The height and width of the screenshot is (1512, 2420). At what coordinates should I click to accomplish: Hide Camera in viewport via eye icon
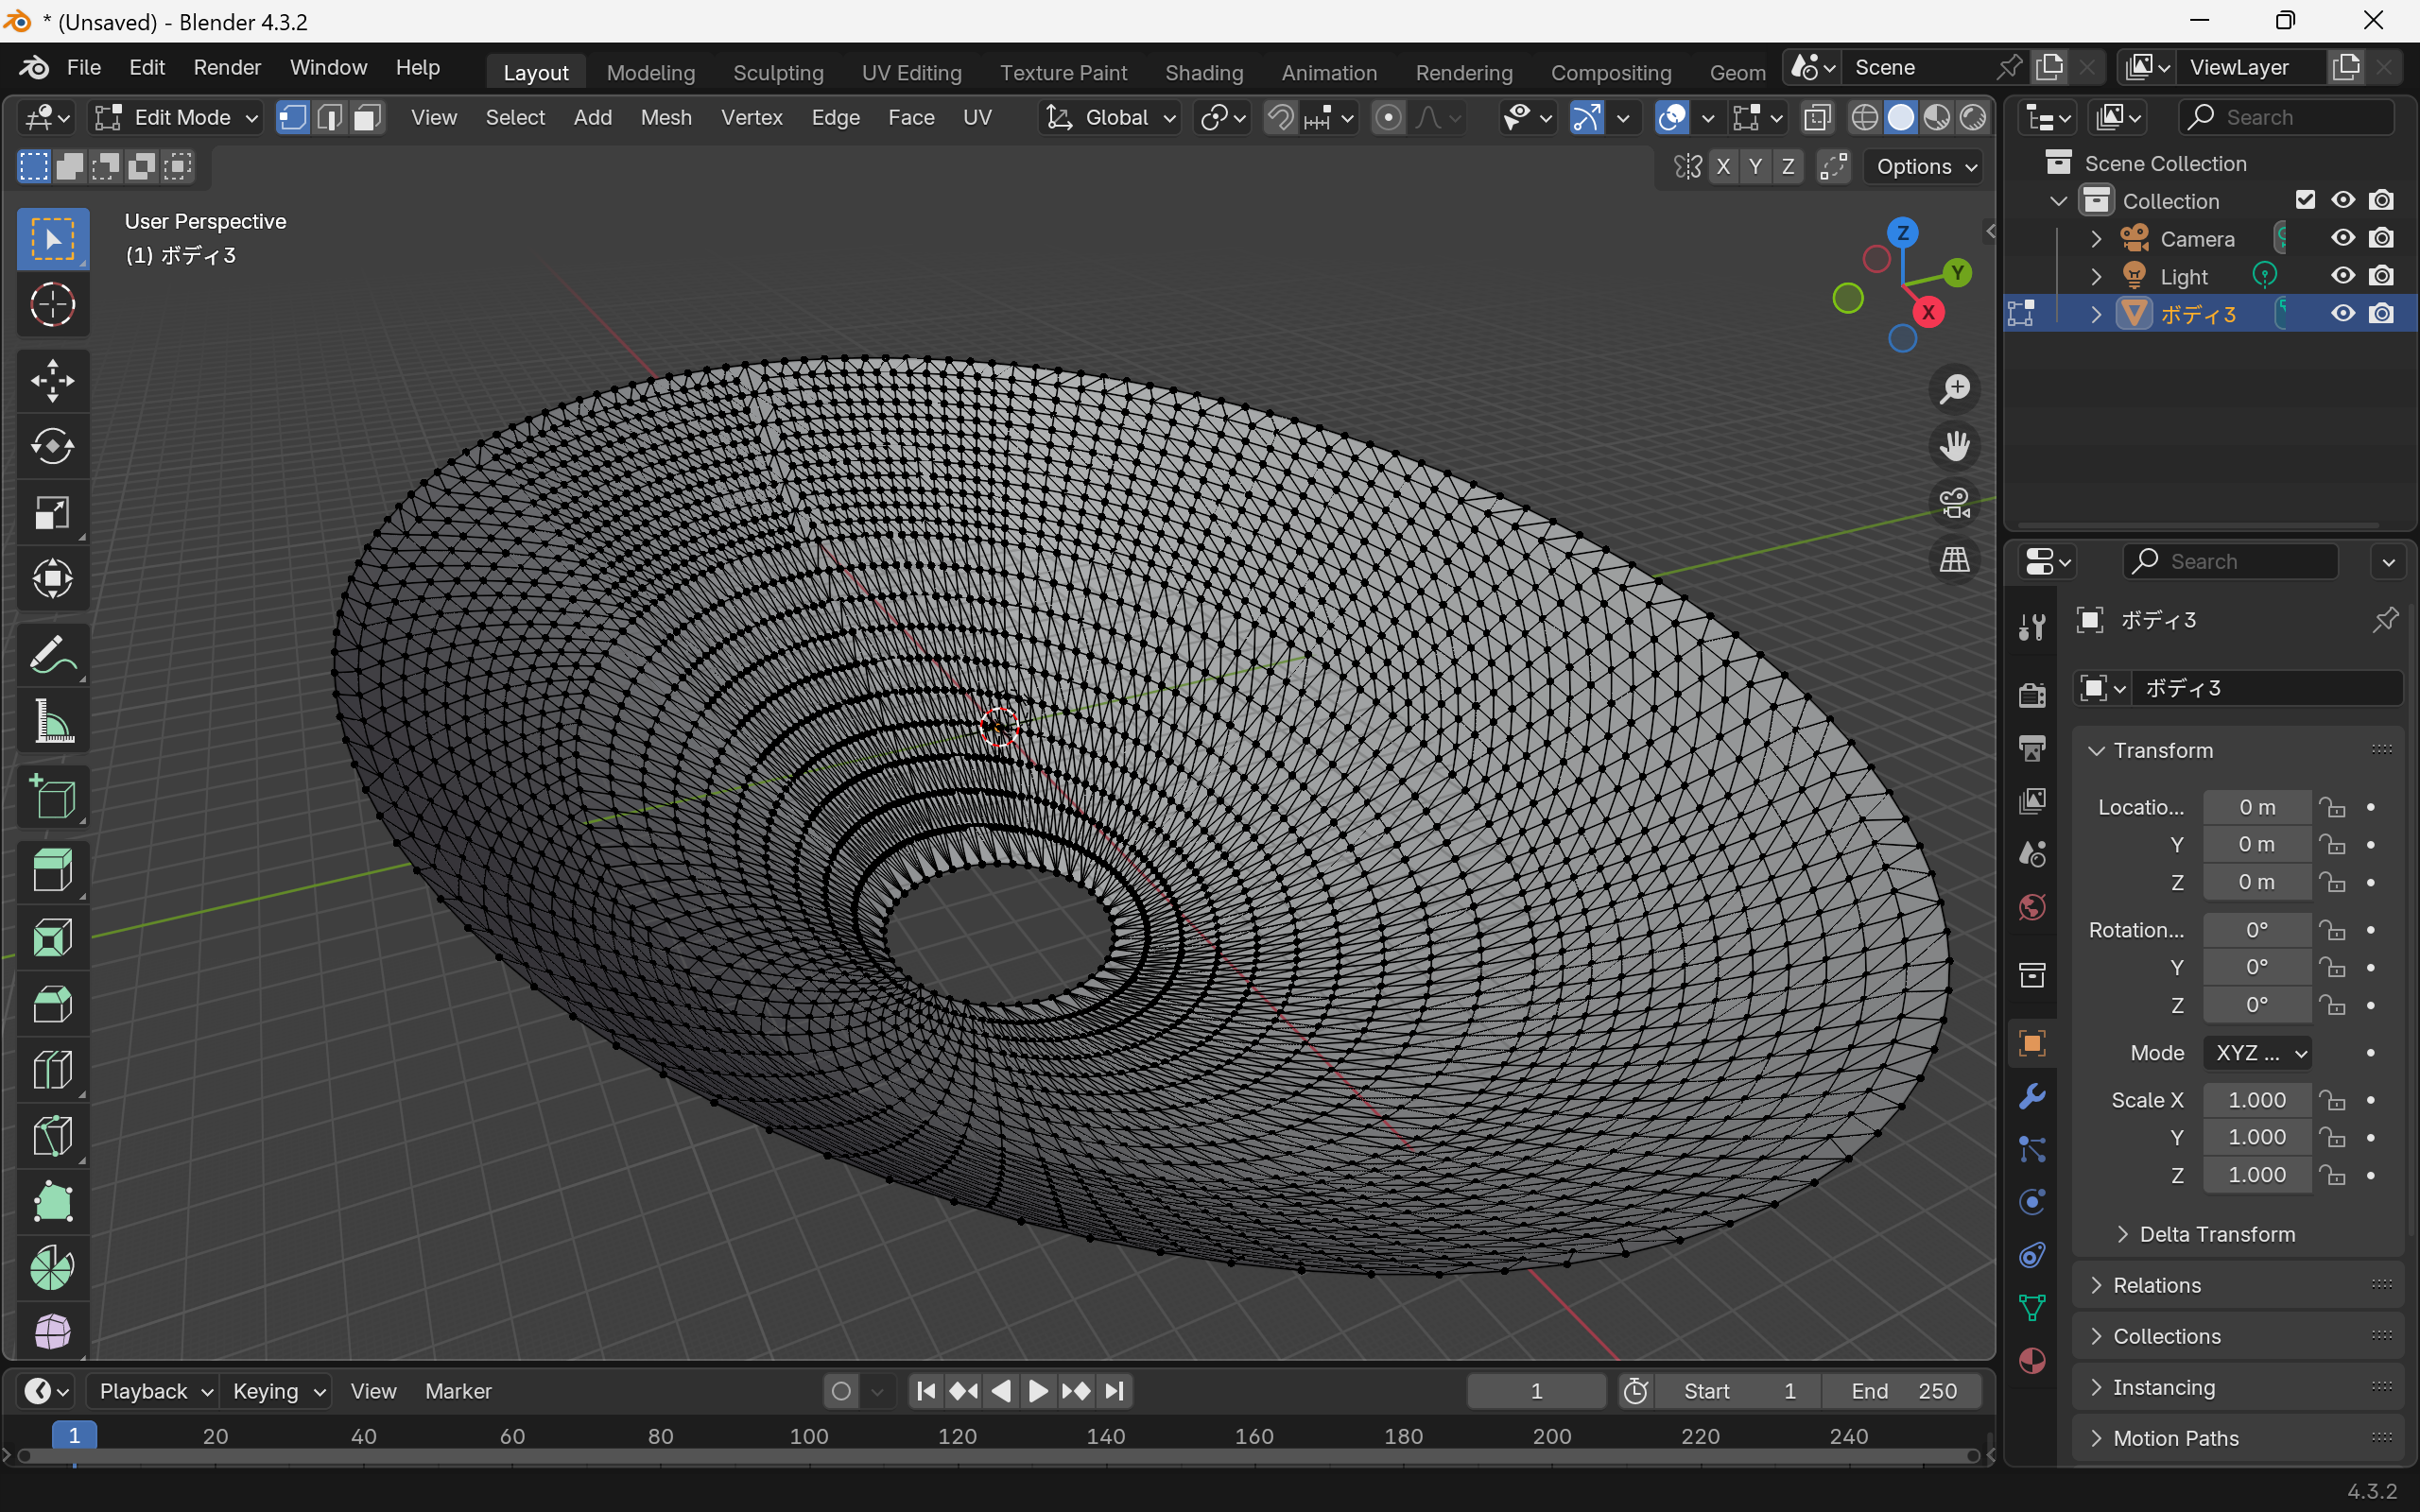(2342, 238)
